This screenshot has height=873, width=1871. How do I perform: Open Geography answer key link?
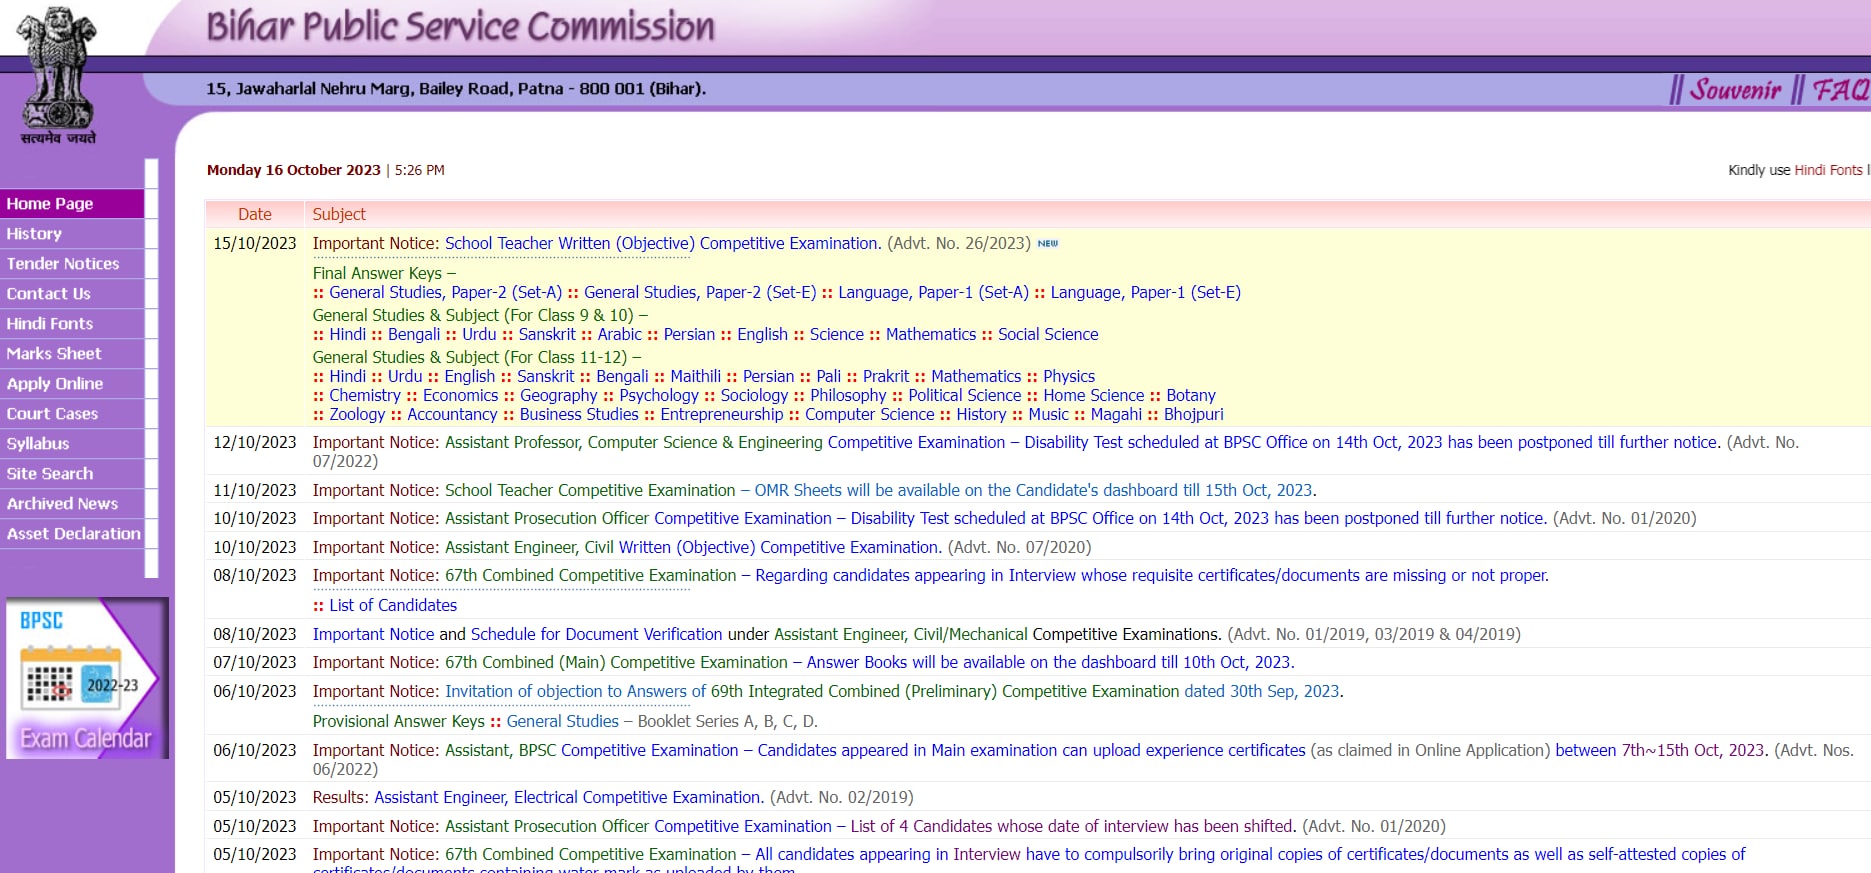coord(558,395)
